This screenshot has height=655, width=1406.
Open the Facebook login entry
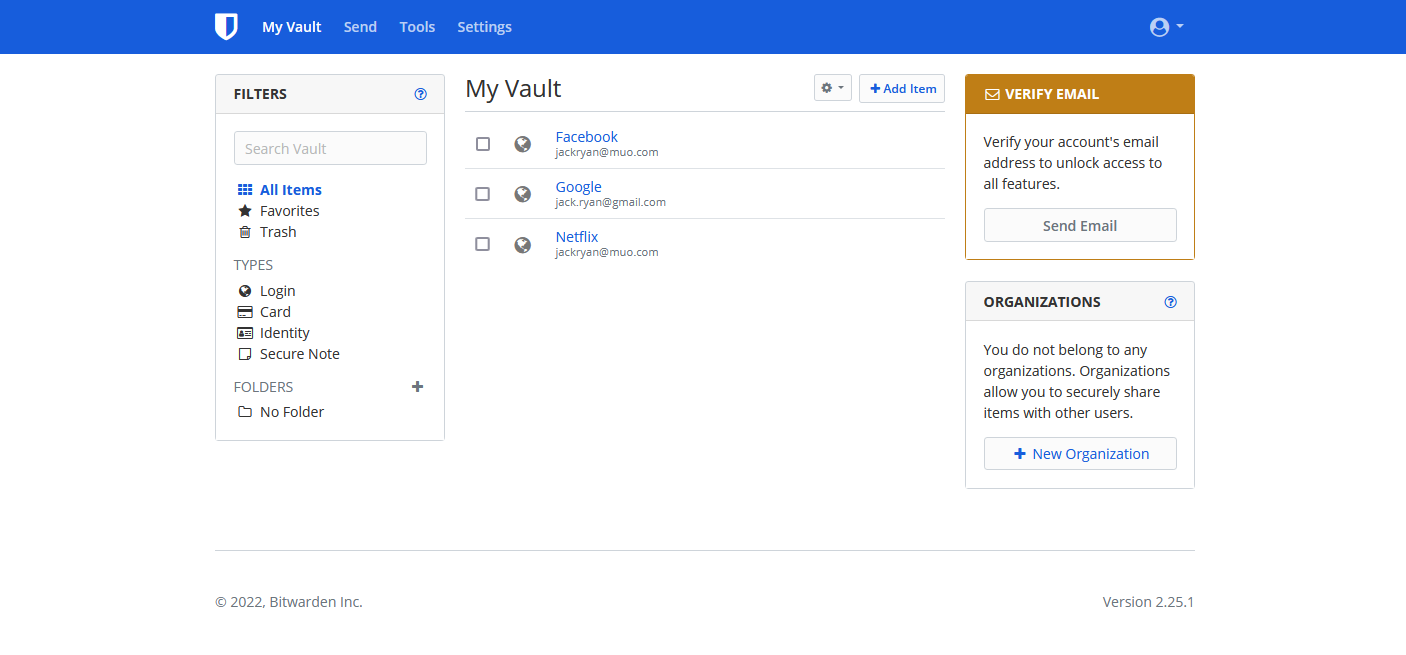point(587,137)
